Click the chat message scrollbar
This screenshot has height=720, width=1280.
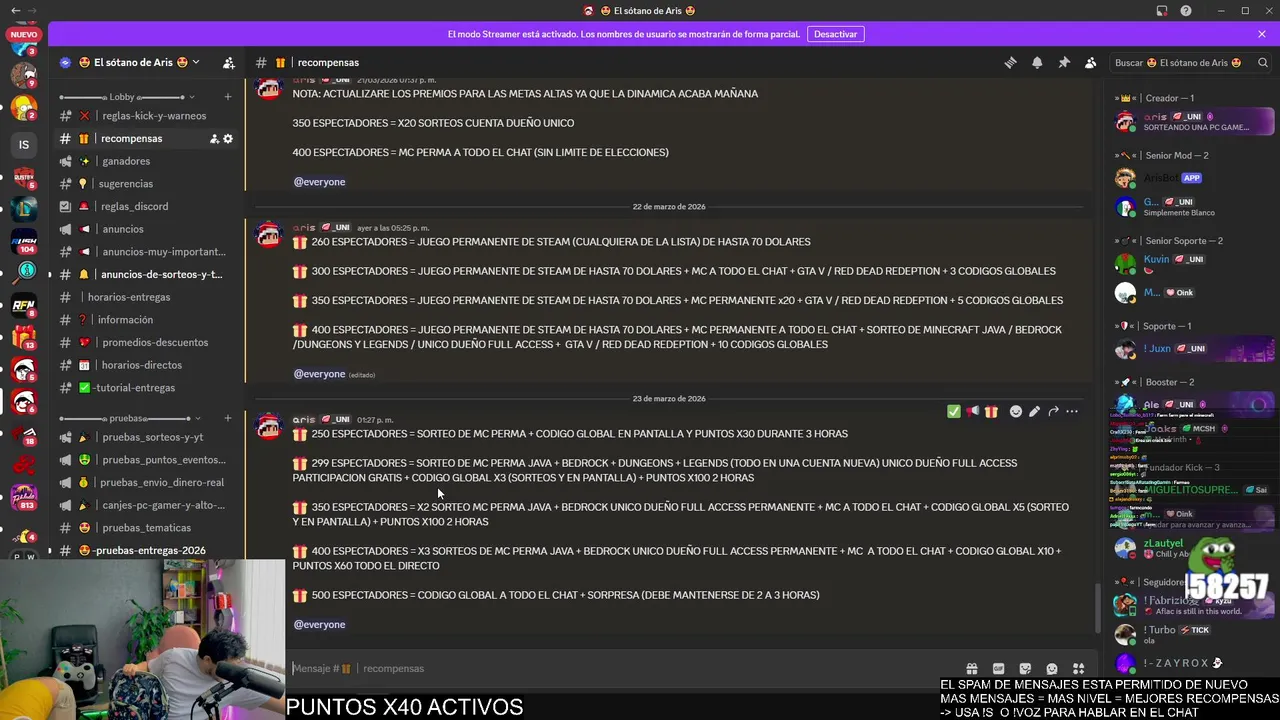coord(1097,606)
